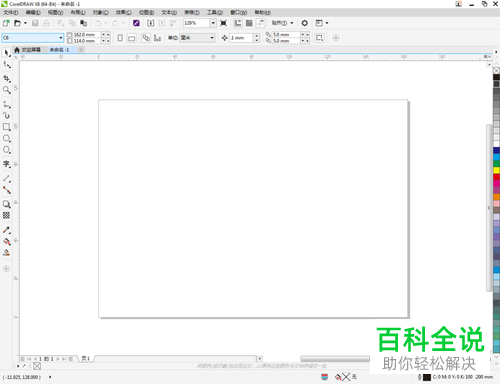Open the File (文件) menu
This screenshot has height=384, width=500.
pyautogui.click(x=11, y=12)
